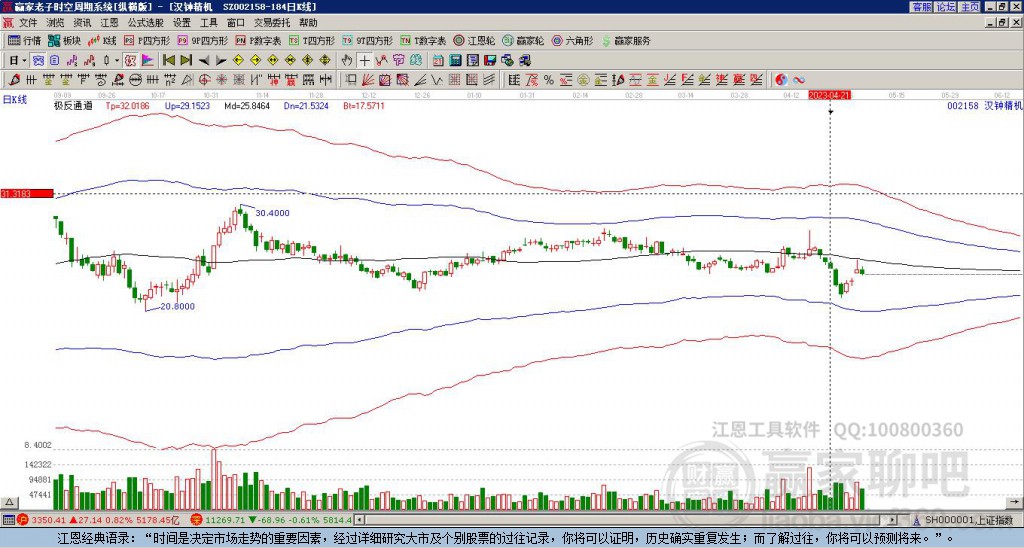Select the red fan lines tool
Image resolution: width=1024 pixels, height=548 pixels.
click(x=367, y=80)
